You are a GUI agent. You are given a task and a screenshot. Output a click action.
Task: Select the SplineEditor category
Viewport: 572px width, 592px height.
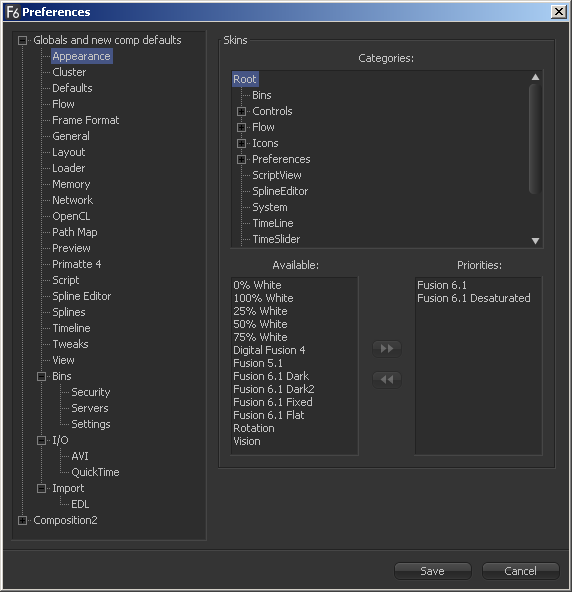coord(280,191)
